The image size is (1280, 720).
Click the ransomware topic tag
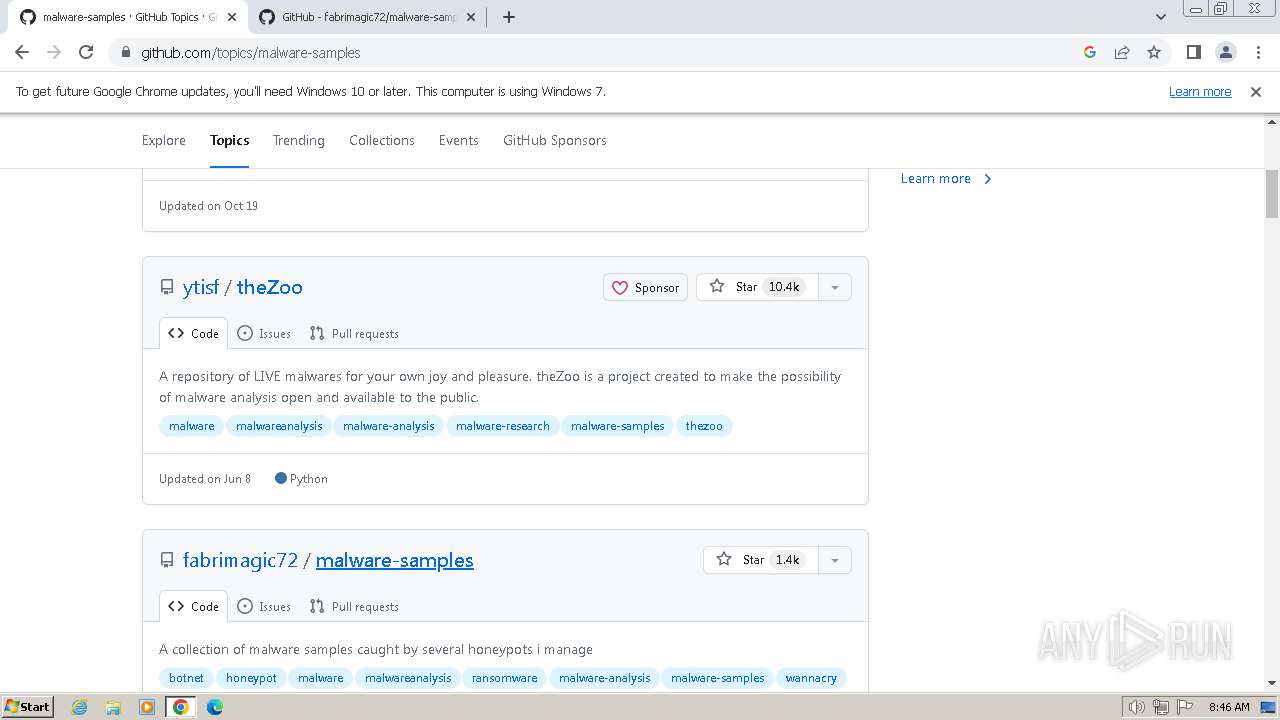[505, 678]
